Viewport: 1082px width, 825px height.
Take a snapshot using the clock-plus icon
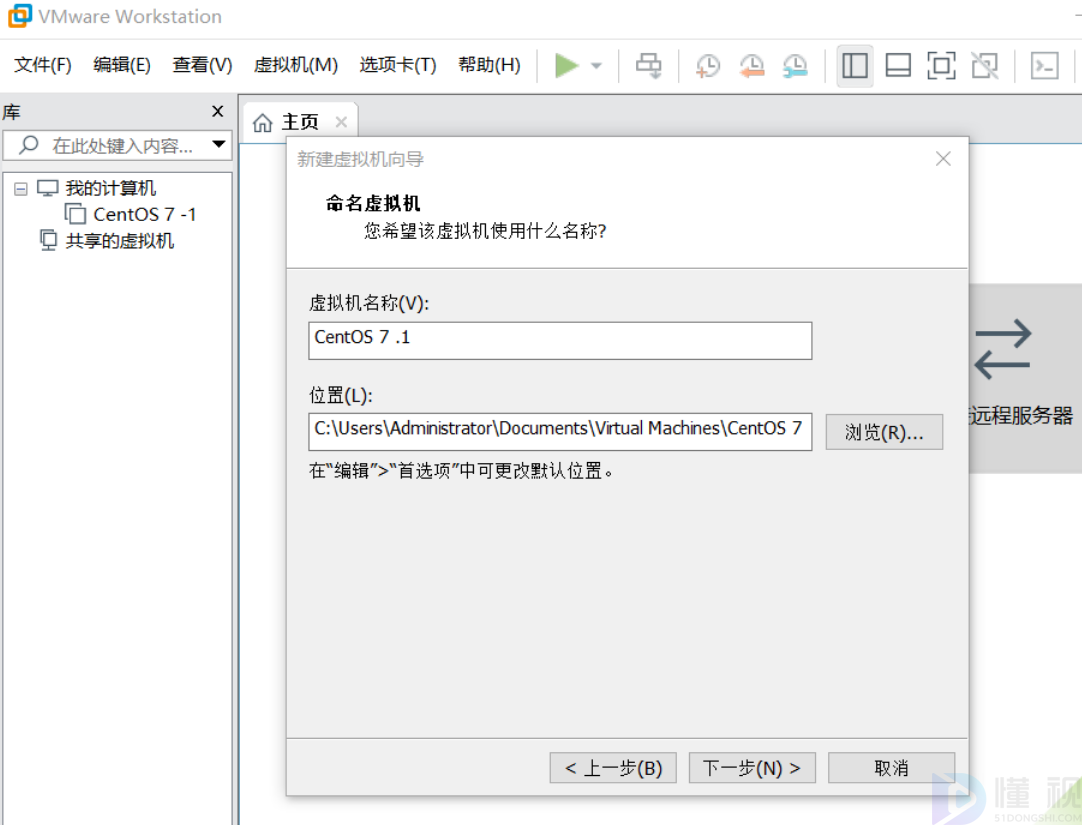click(707, 66)
